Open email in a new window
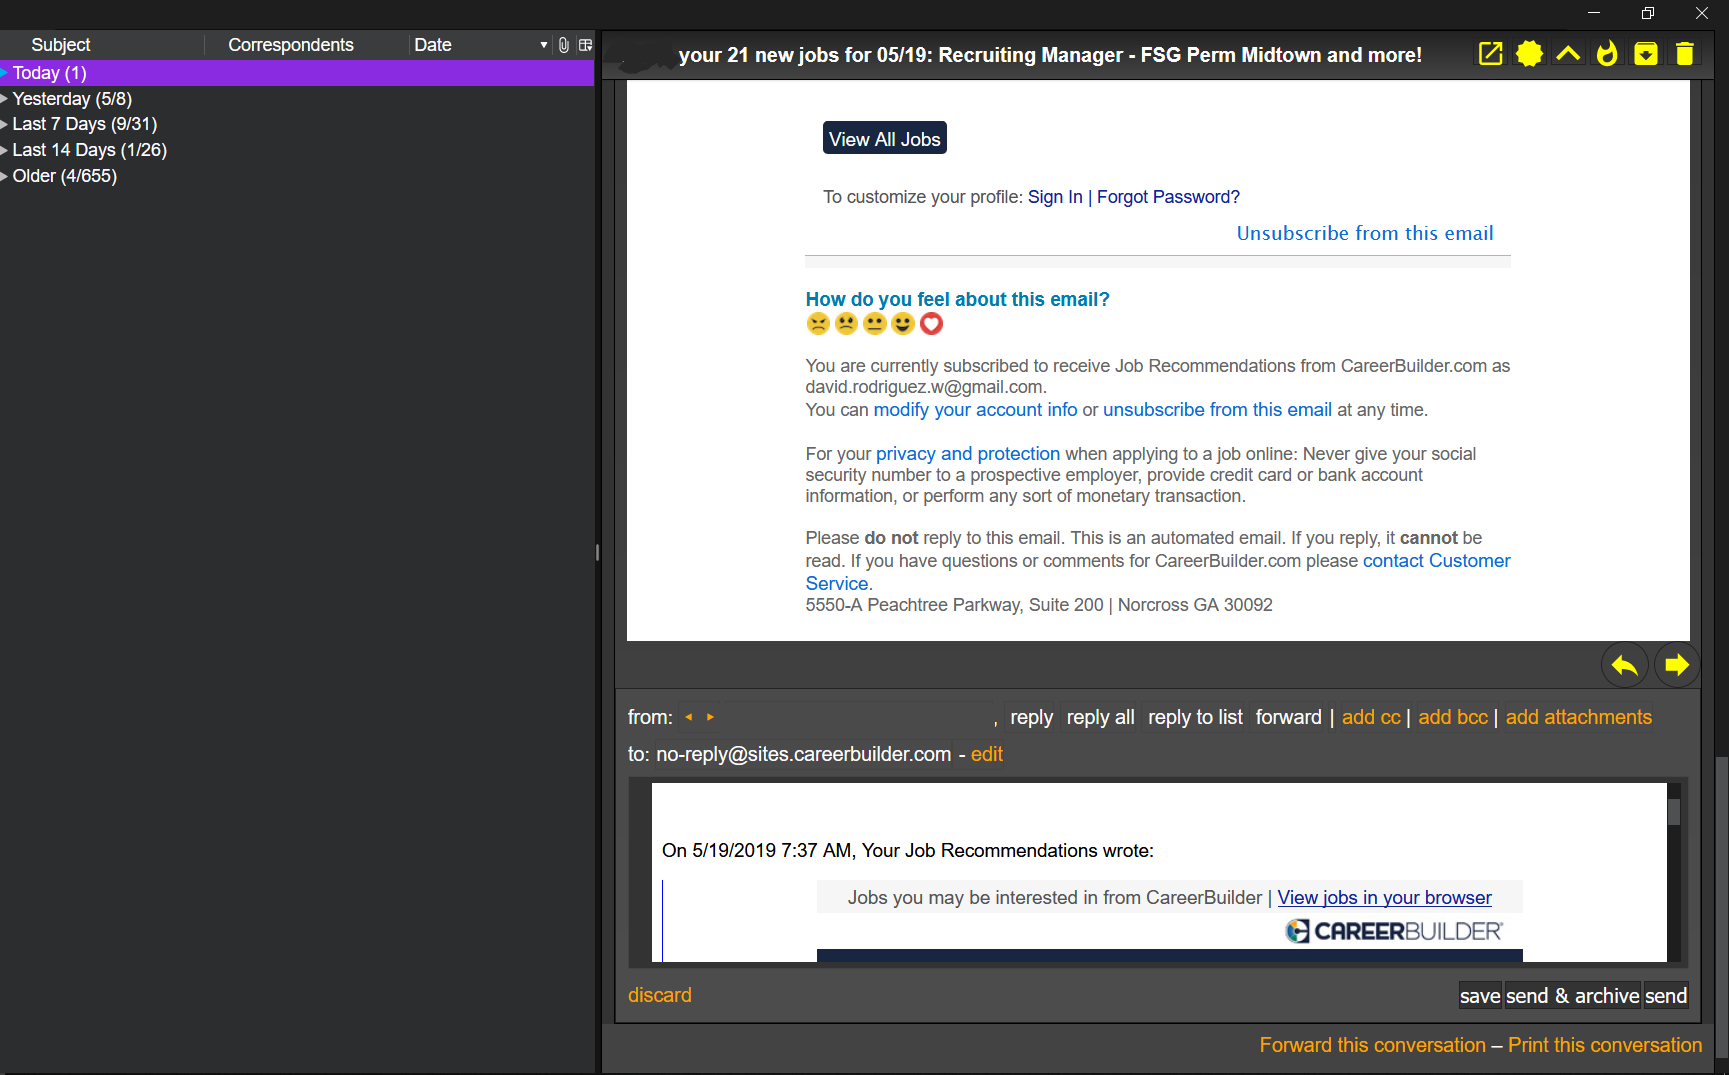The height and width of the screenshot is (1075, 1729). 1490,54
